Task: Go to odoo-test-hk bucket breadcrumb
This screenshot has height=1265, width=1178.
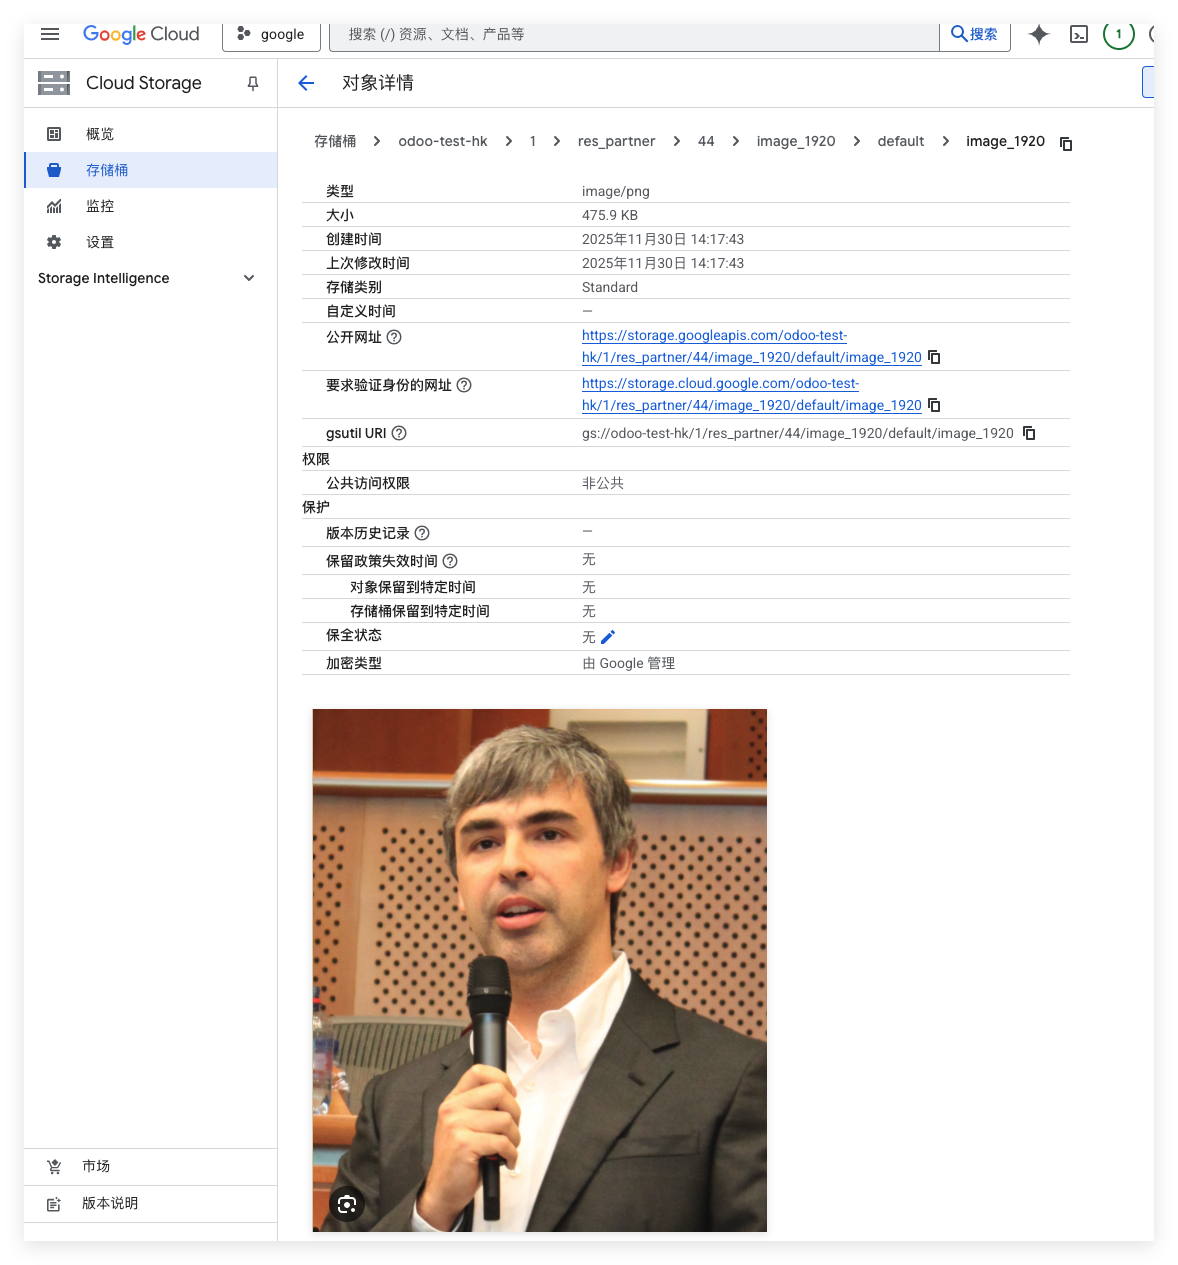Action: pos(443,141)
